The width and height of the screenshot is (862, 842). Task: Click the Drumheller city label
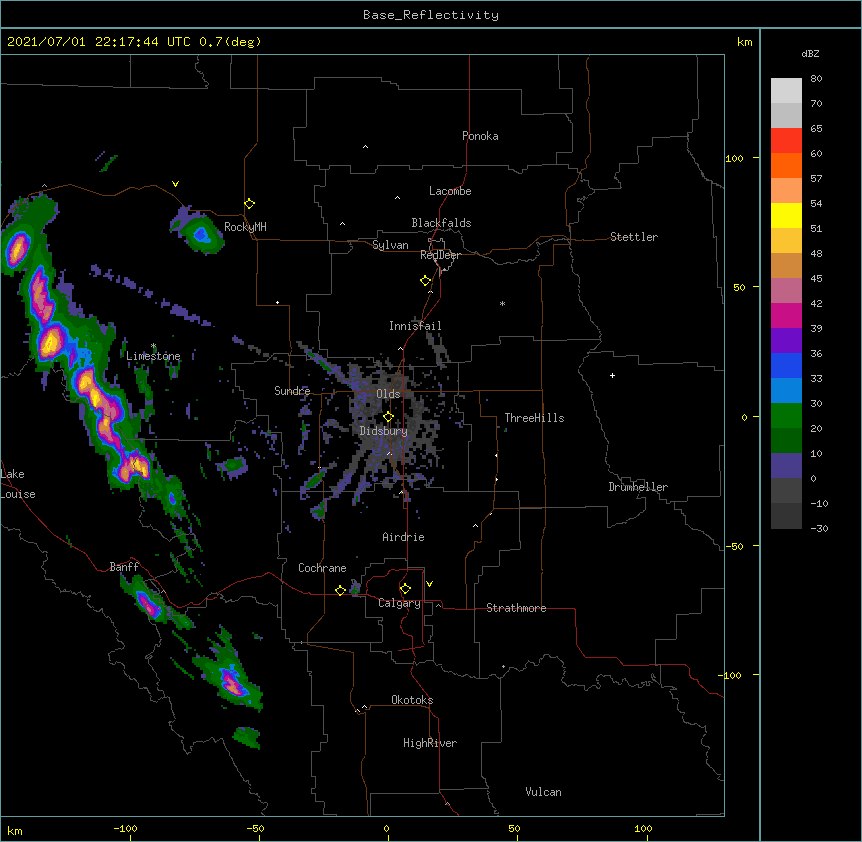click(x=638, y=487)
